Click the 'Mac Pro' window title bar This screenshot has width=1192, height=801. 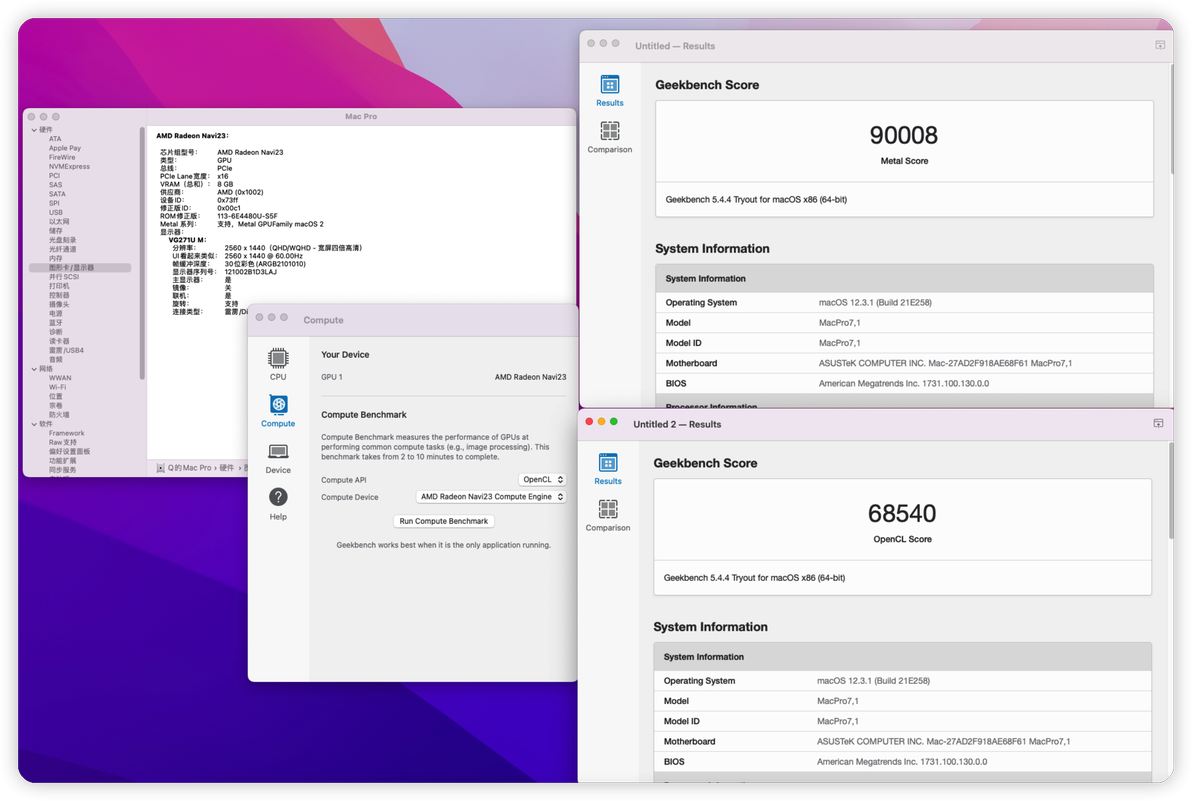pos(361,116)
